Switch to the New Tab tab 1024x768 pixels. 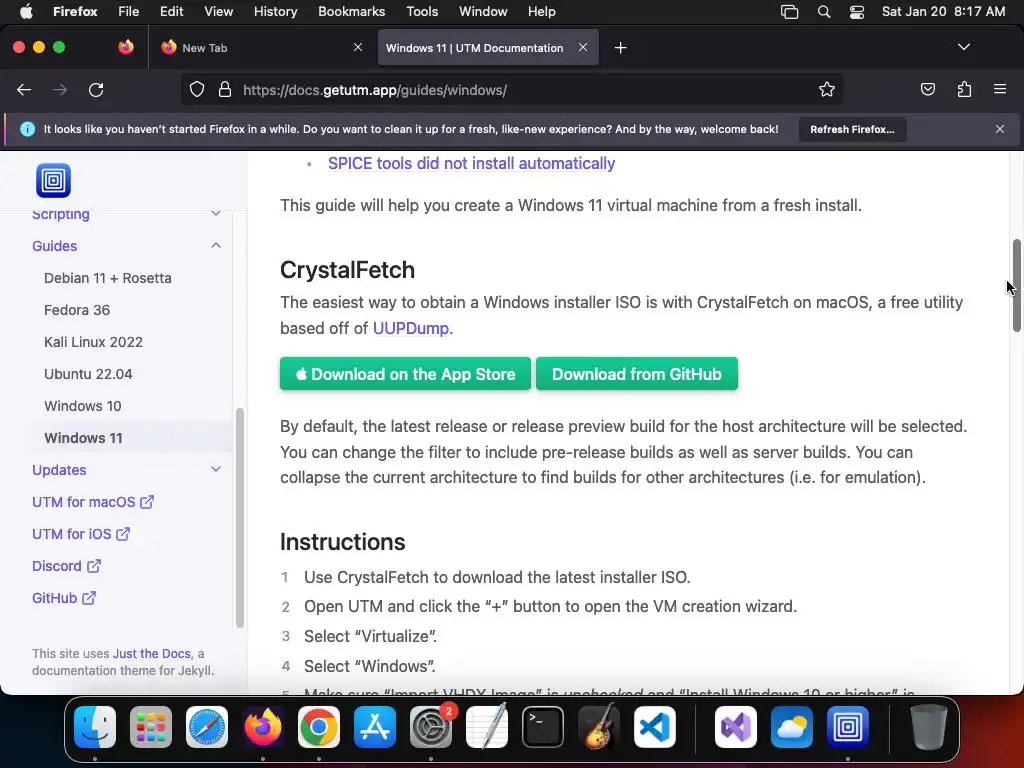click(261, 48)
